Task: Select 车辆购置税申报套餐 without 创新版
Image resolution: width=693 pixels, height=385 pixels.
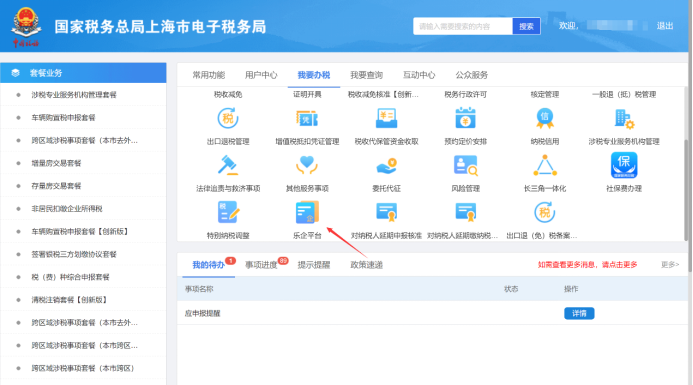Action: pyautogui.click(x=63, y=118)
